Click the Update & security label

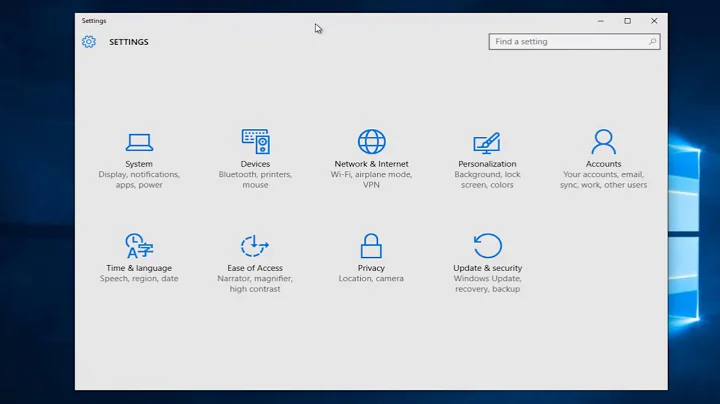488,268
